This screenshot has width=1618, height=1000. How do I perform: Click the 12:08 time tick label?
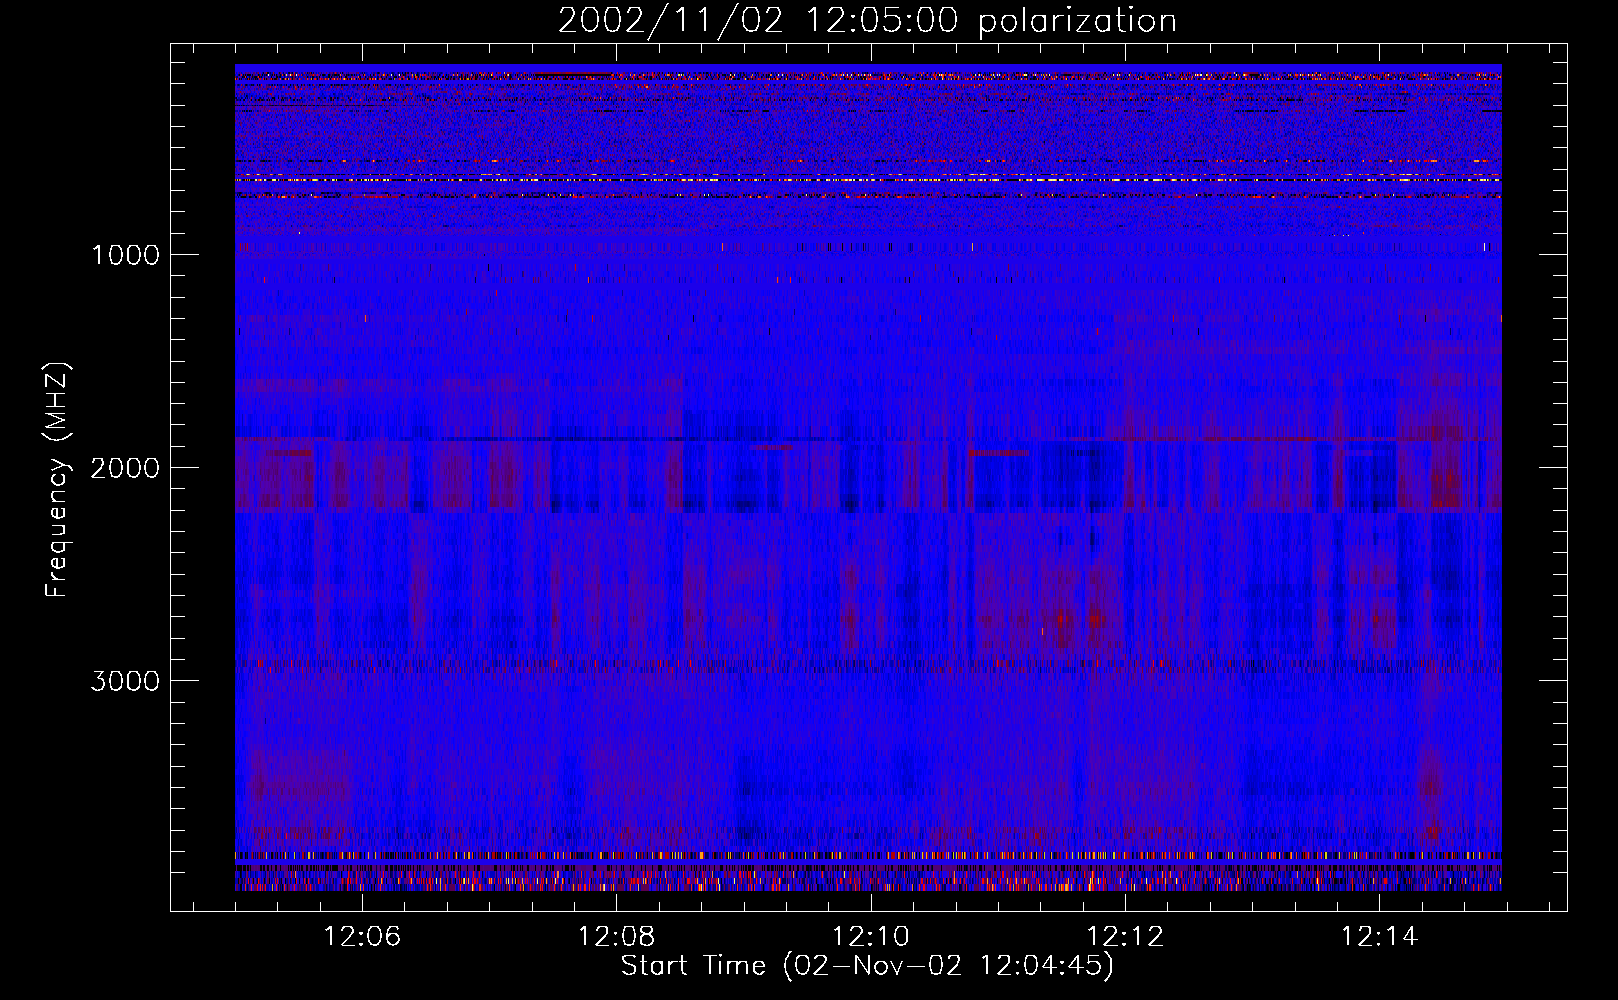click(617, 937)
